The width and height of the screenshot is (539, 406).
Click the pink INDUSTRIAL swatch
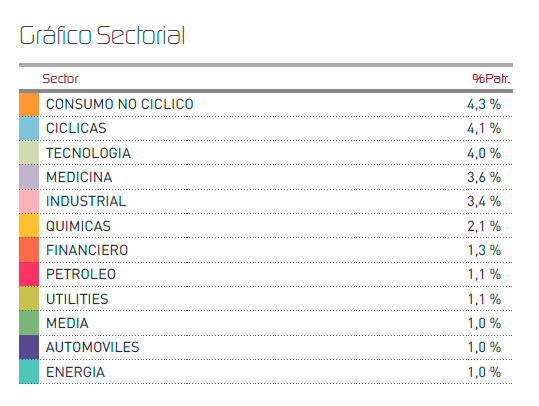tap(29, 201)
